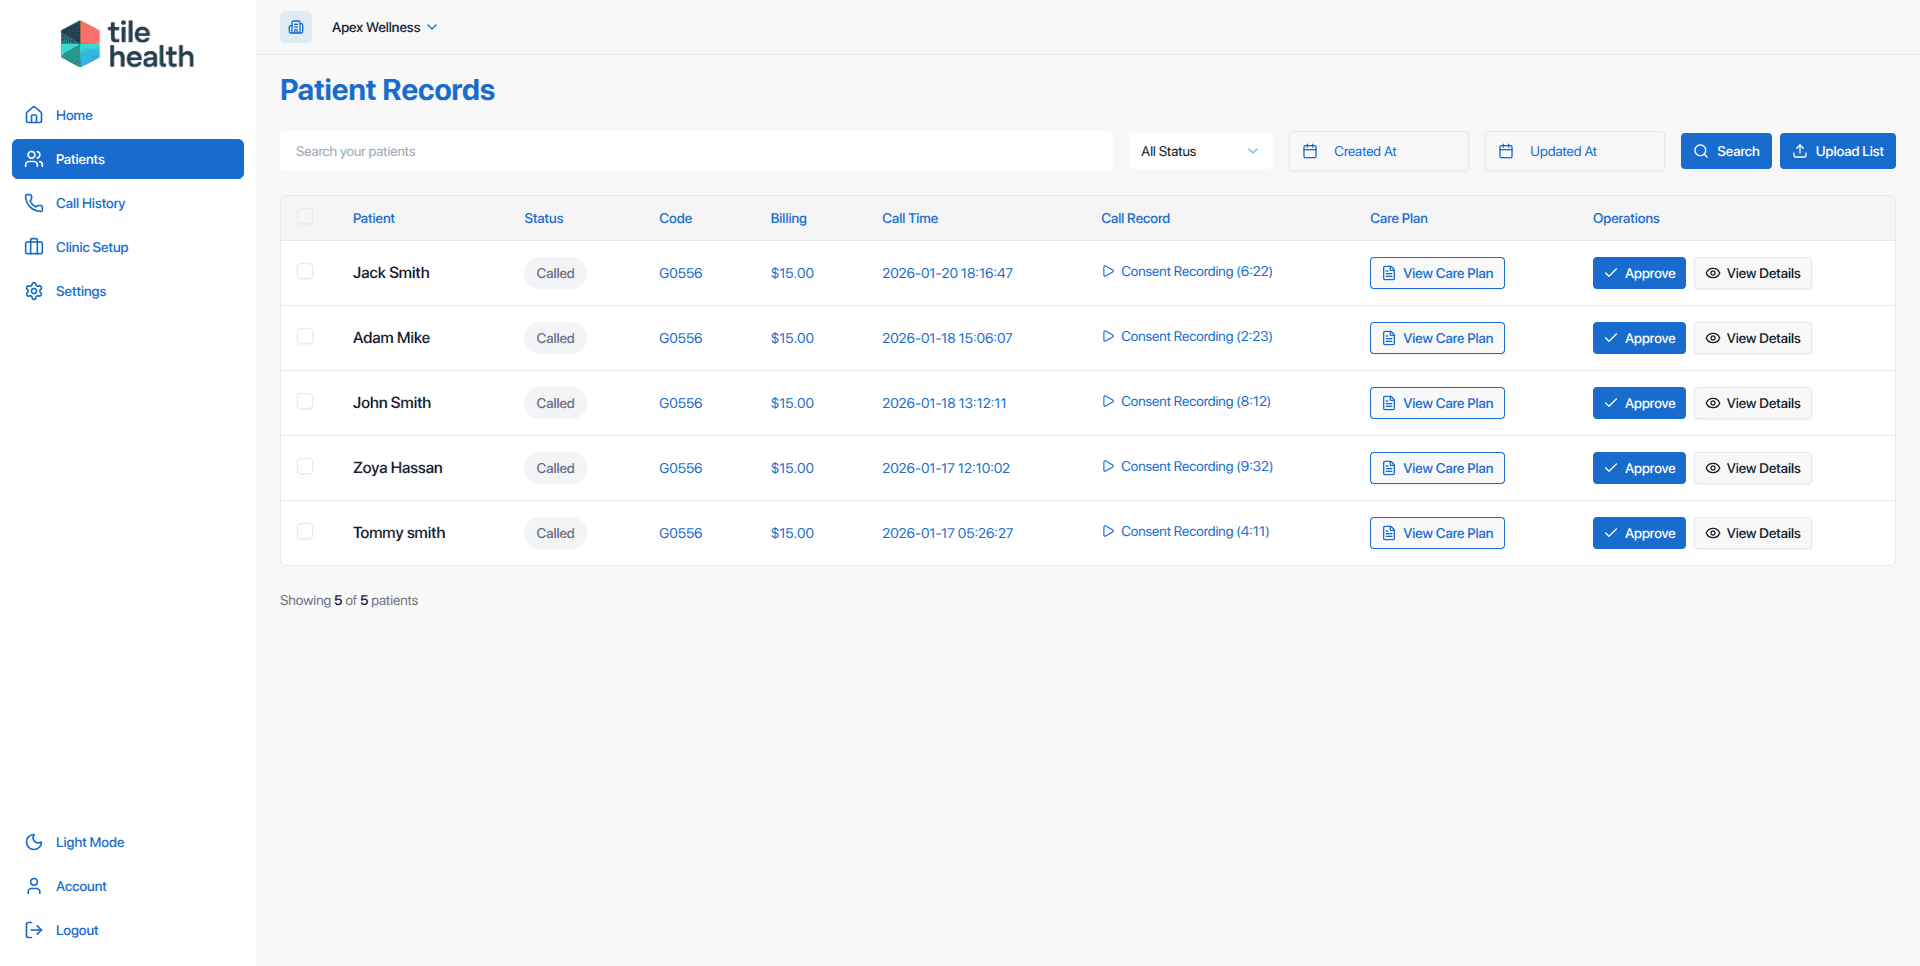
Task: Toggle Light Mode in the sidebar
Action: point(89,842)
